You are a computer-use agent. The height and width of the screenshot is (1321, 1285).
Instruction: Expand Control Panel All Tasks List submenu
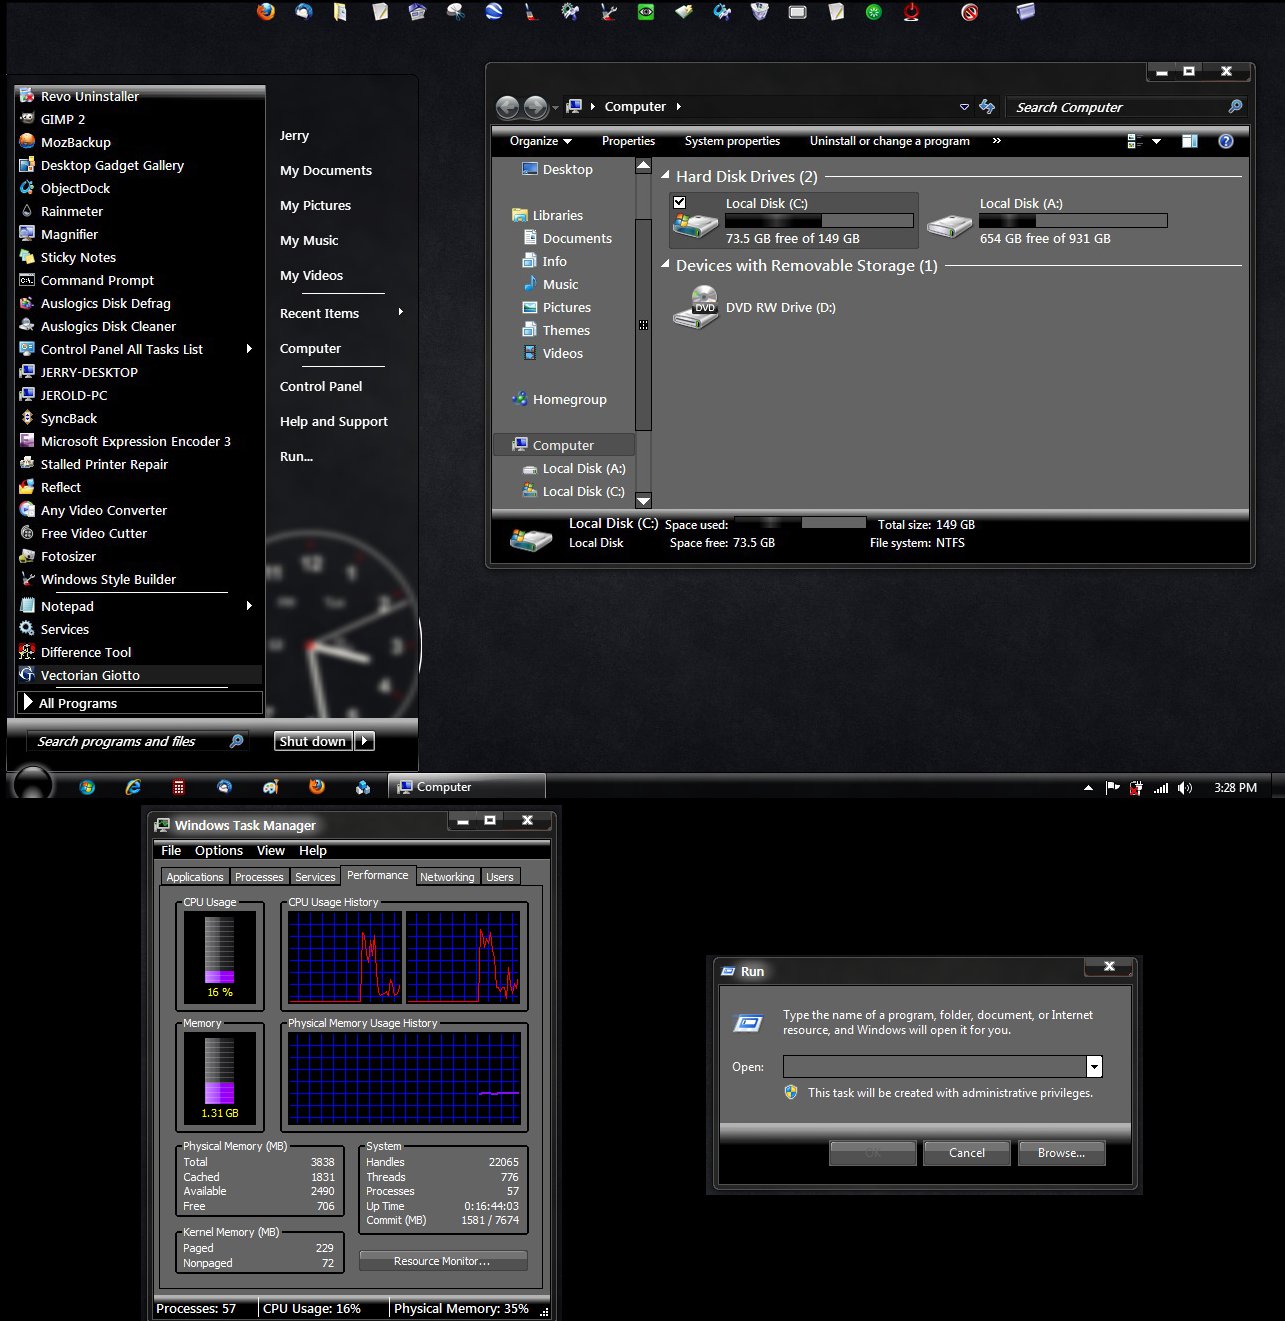249,349
